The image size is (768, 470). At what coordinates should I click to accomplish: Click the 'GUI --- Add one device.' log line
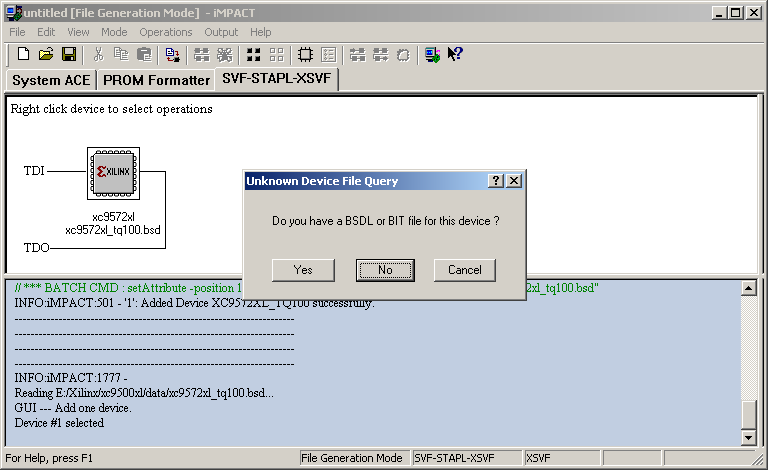(x=73, y=408)
